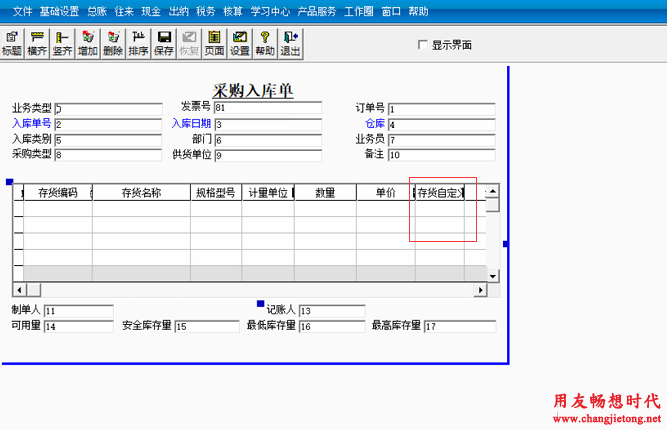Click the 供货单位 input field

[268, 156]
